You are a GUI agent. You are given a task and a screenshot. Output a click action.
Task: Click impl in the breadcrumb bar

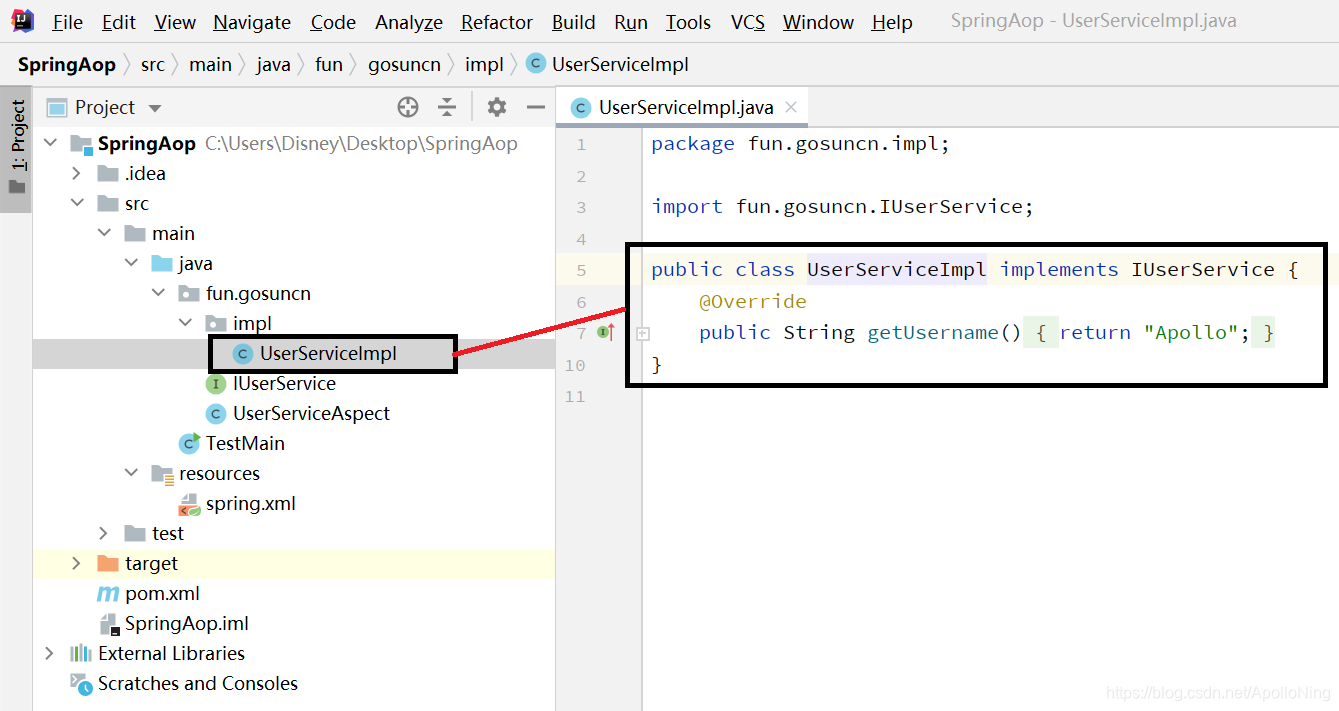tap(484, 65)
